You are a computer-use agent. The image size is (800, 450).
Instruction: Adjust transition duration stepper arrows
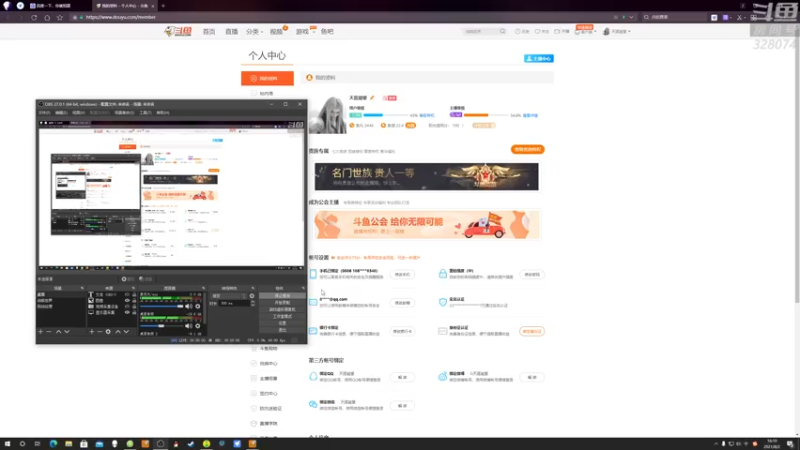pyautogui.click(x=253, y=303)
